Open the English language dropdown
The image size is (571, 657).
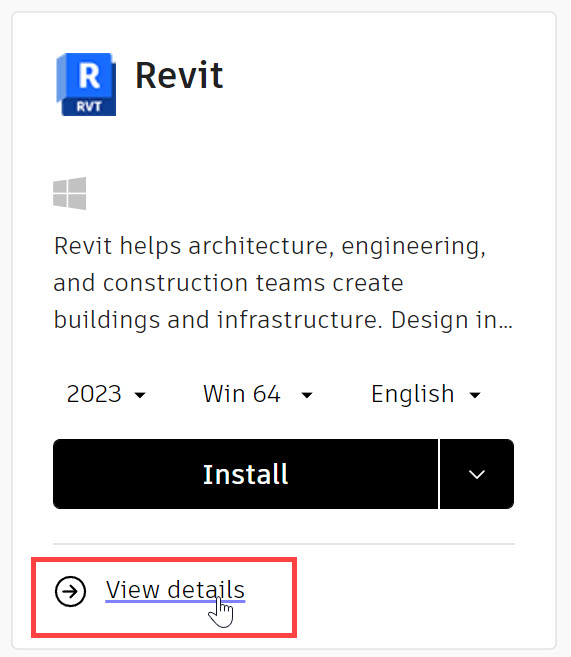426,394
